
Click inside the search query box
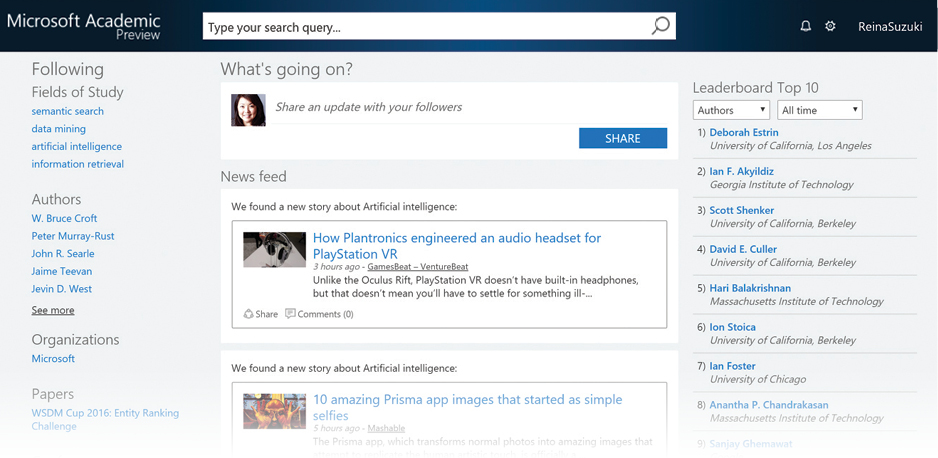420,27
